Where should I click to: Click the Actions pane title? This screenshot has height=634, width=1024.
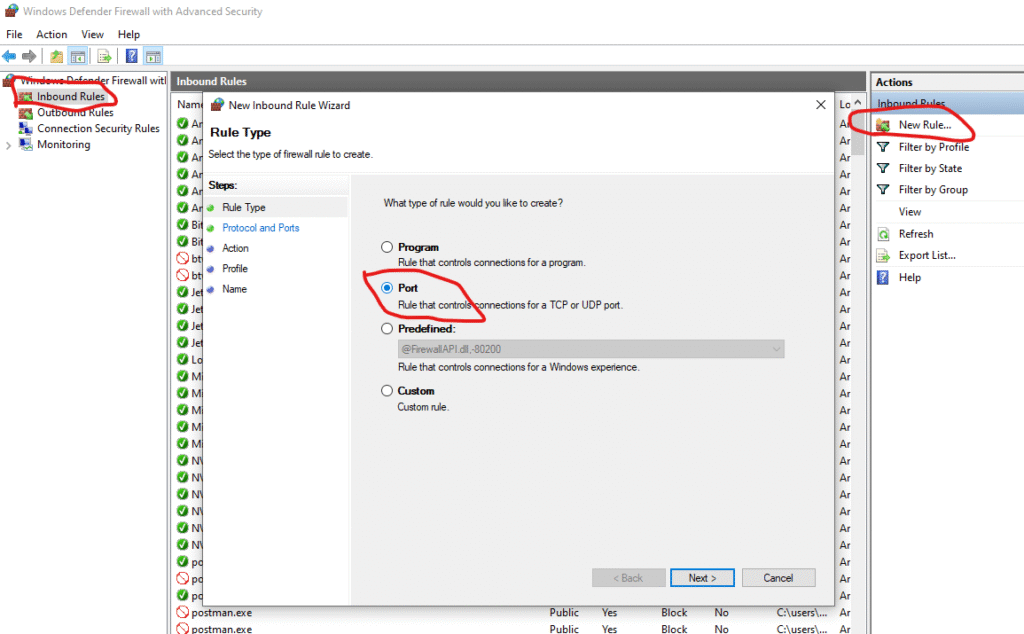(x=893, y=82)
